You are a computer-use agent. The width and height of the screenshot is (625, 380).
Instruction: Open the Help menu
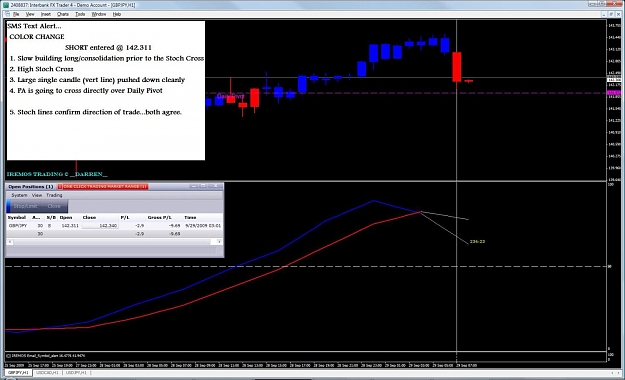[116, 14]
